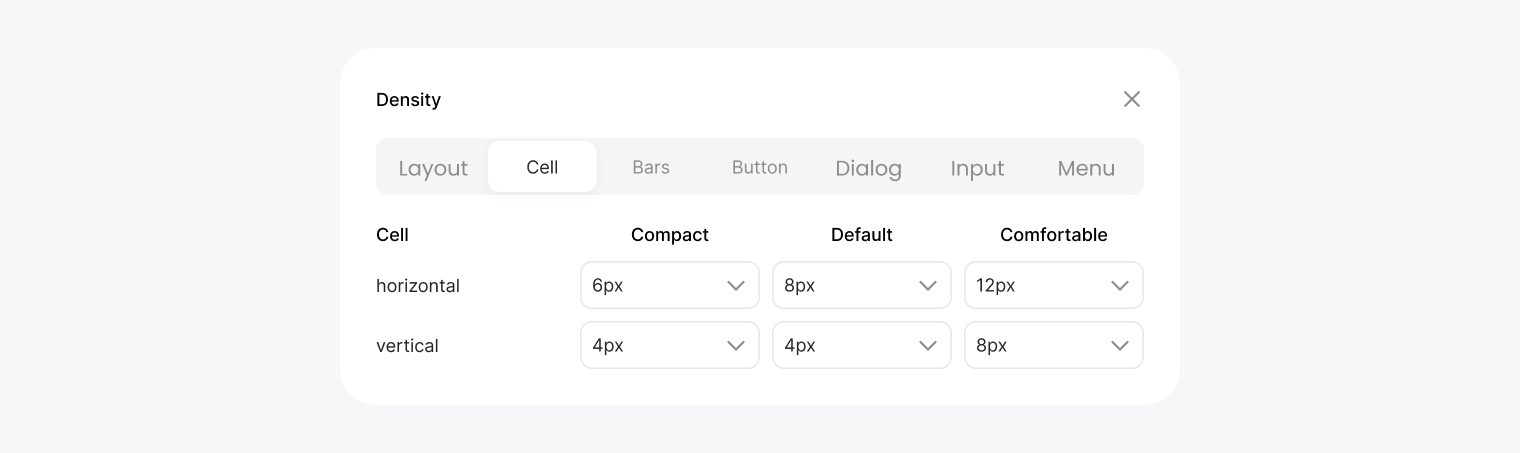Select the Cell tab
Viewport: 1520px width, 453px height.
coord(542,167)
